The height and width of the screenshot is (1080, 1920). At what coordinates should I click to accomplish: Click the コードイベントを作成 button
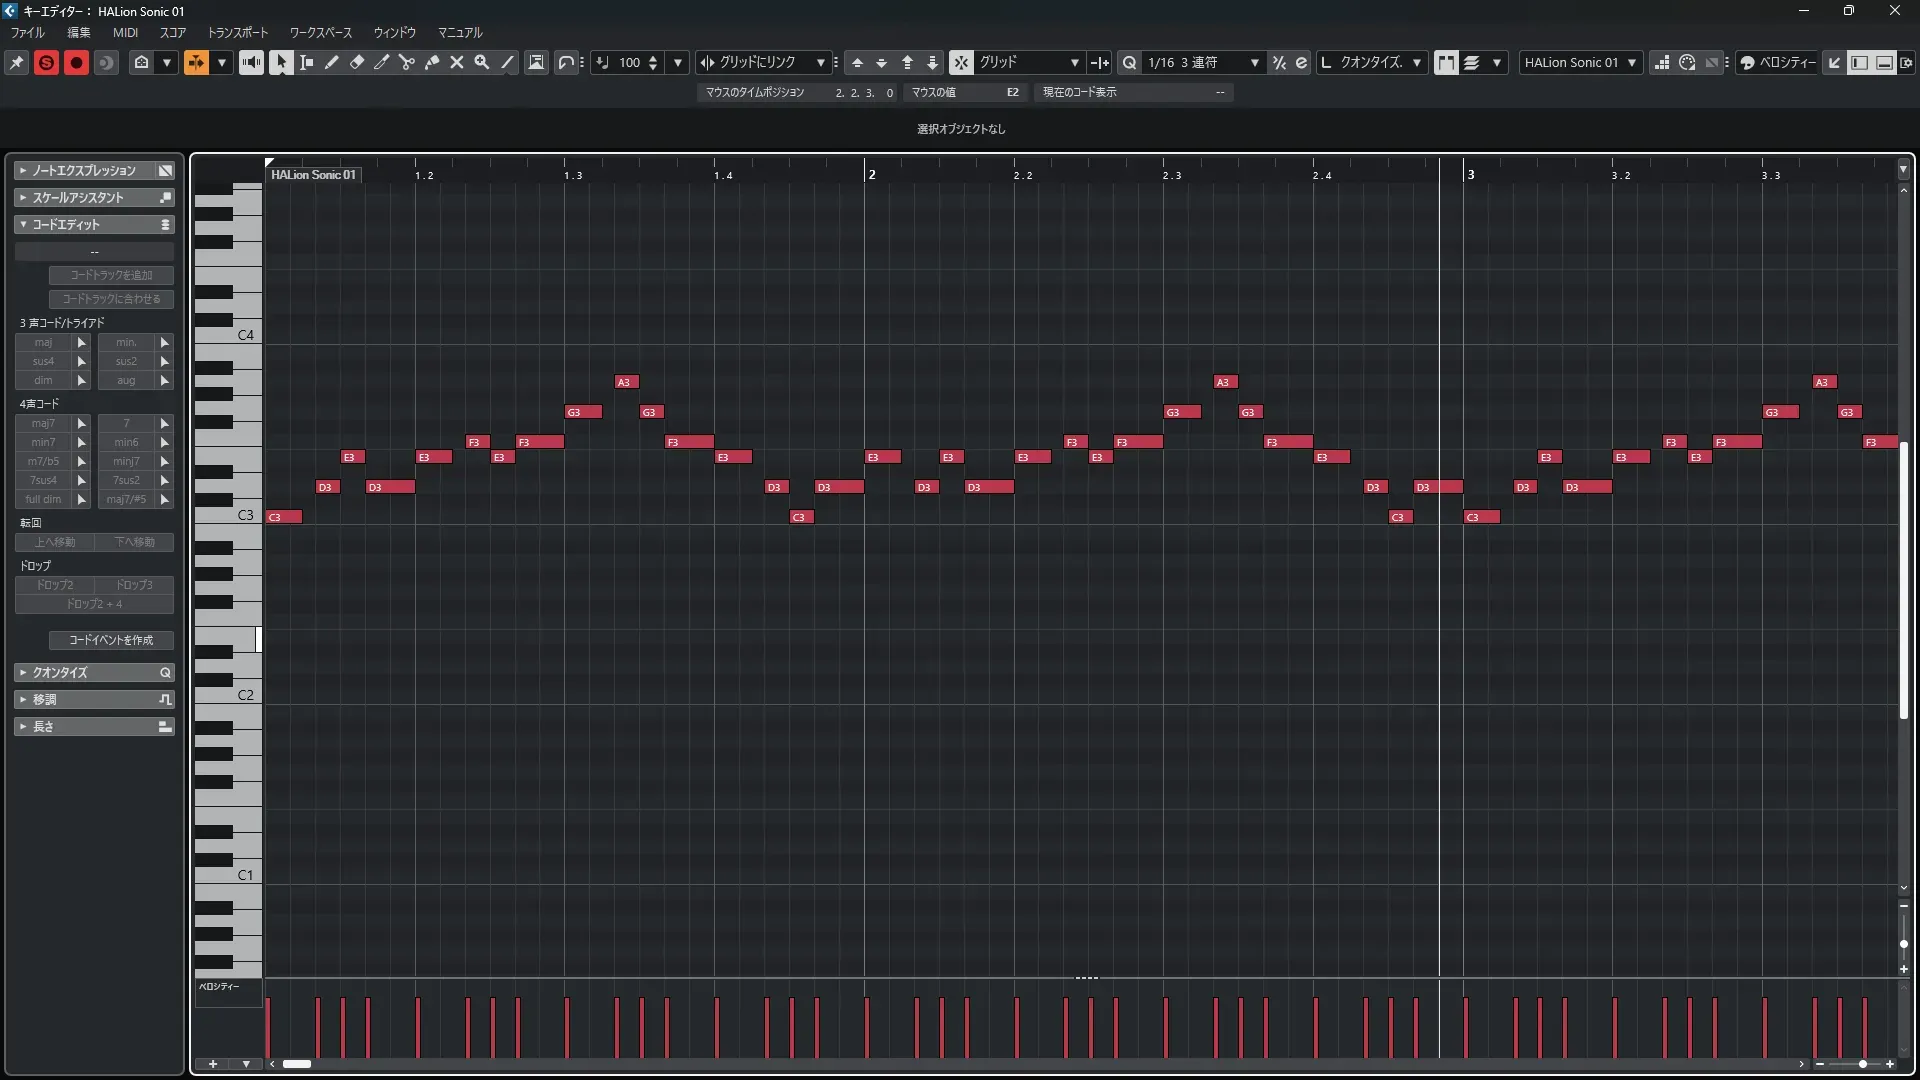(111, 640)
